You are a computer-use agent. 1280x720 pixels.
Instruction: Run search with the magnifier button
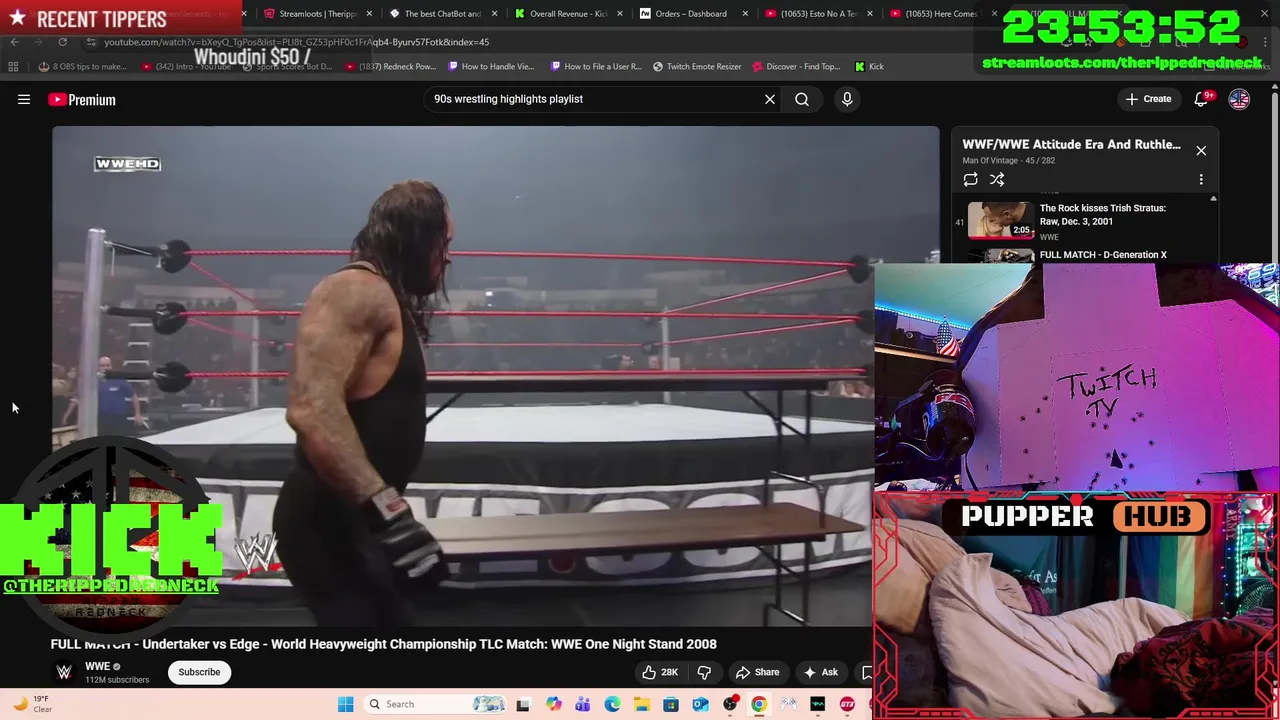(x=802, y=99)
